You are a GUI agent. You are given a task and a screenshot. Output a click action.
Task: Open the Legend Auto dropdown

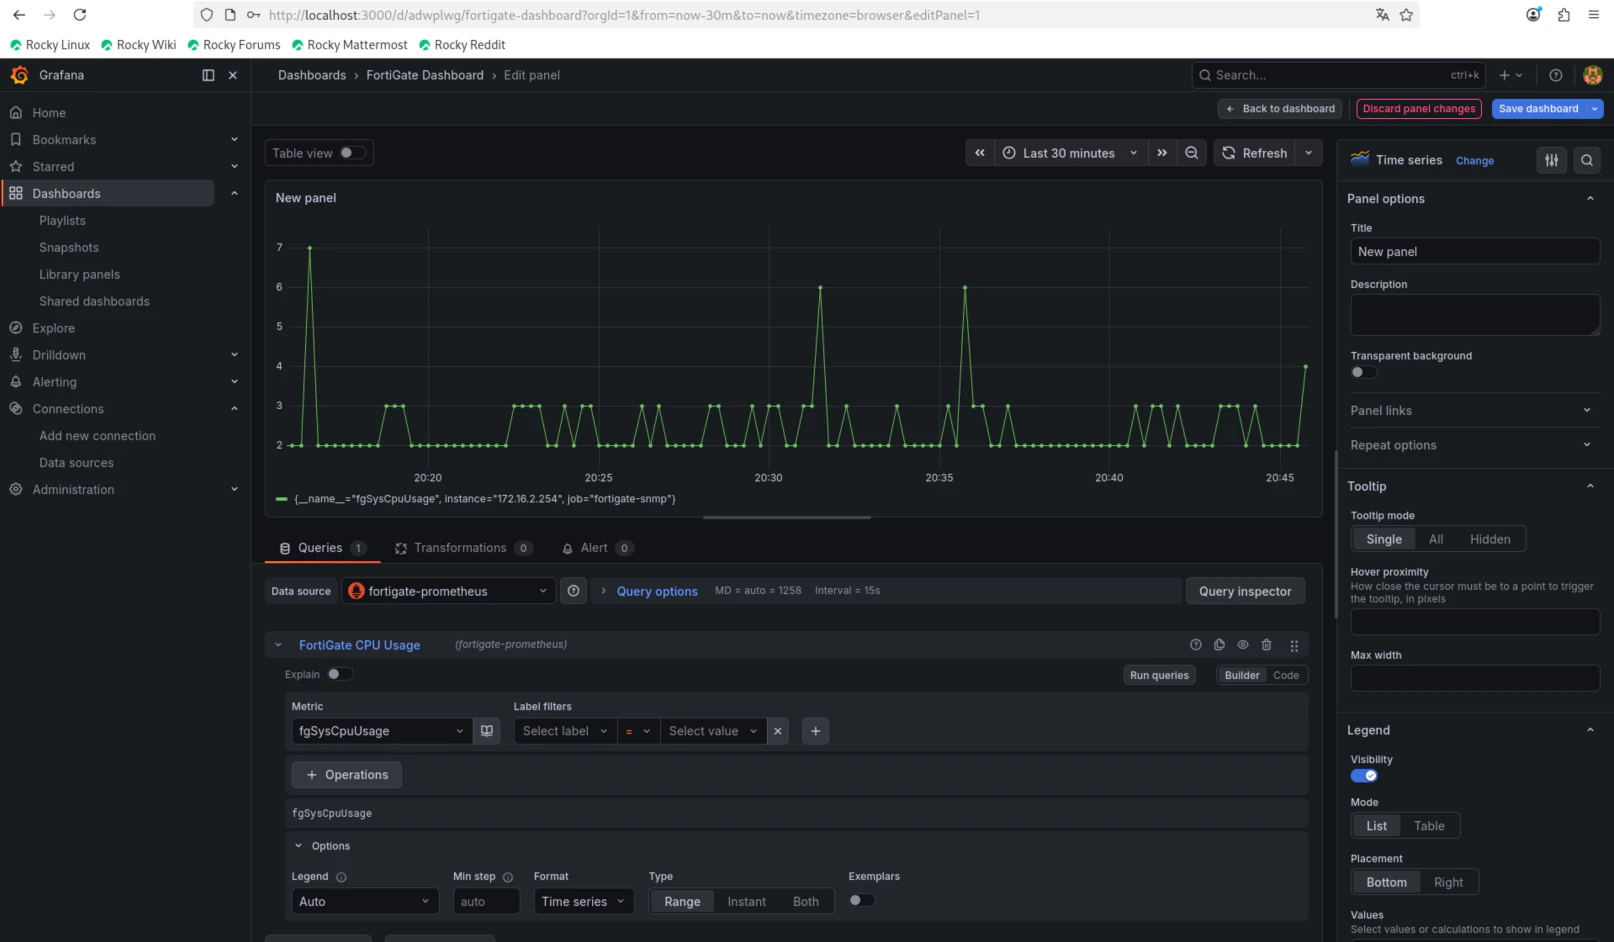click(x=365, y=901)
